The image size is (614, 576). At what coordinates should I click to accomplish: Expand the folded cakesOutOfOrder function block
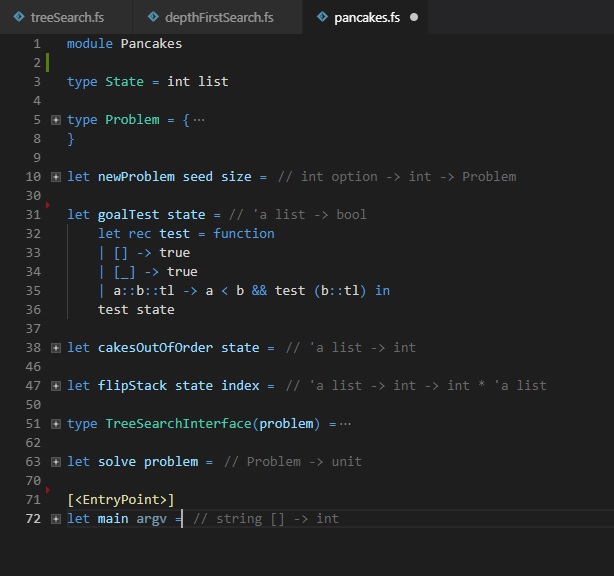click(56, 348)
